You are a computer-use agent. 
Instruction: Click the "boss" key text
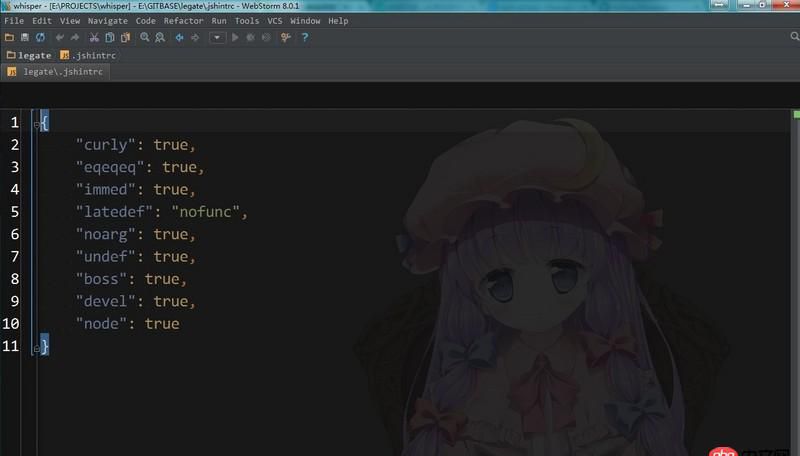point(101,279)
